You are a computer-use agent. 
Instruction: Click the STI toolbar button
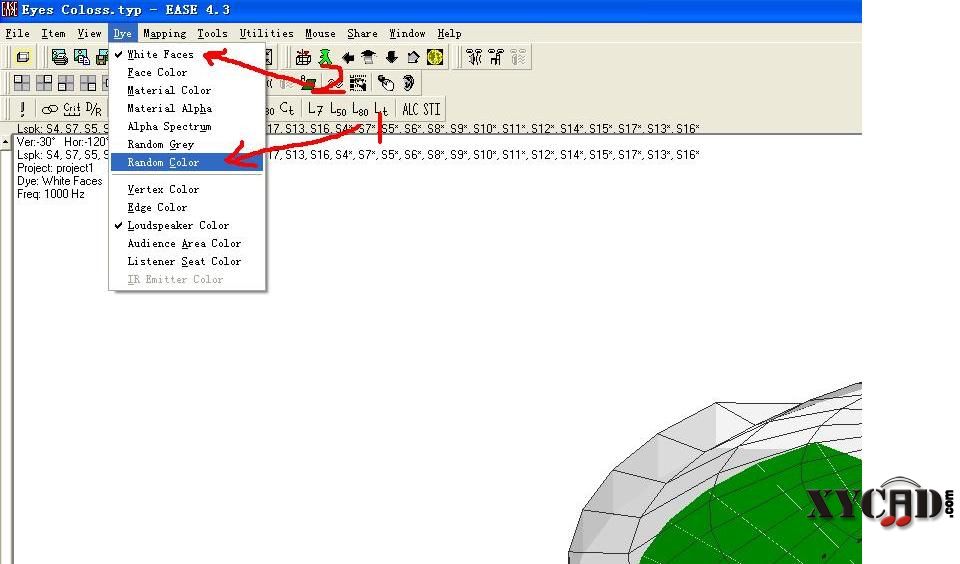pyautogui.click(x=432, y=109)
